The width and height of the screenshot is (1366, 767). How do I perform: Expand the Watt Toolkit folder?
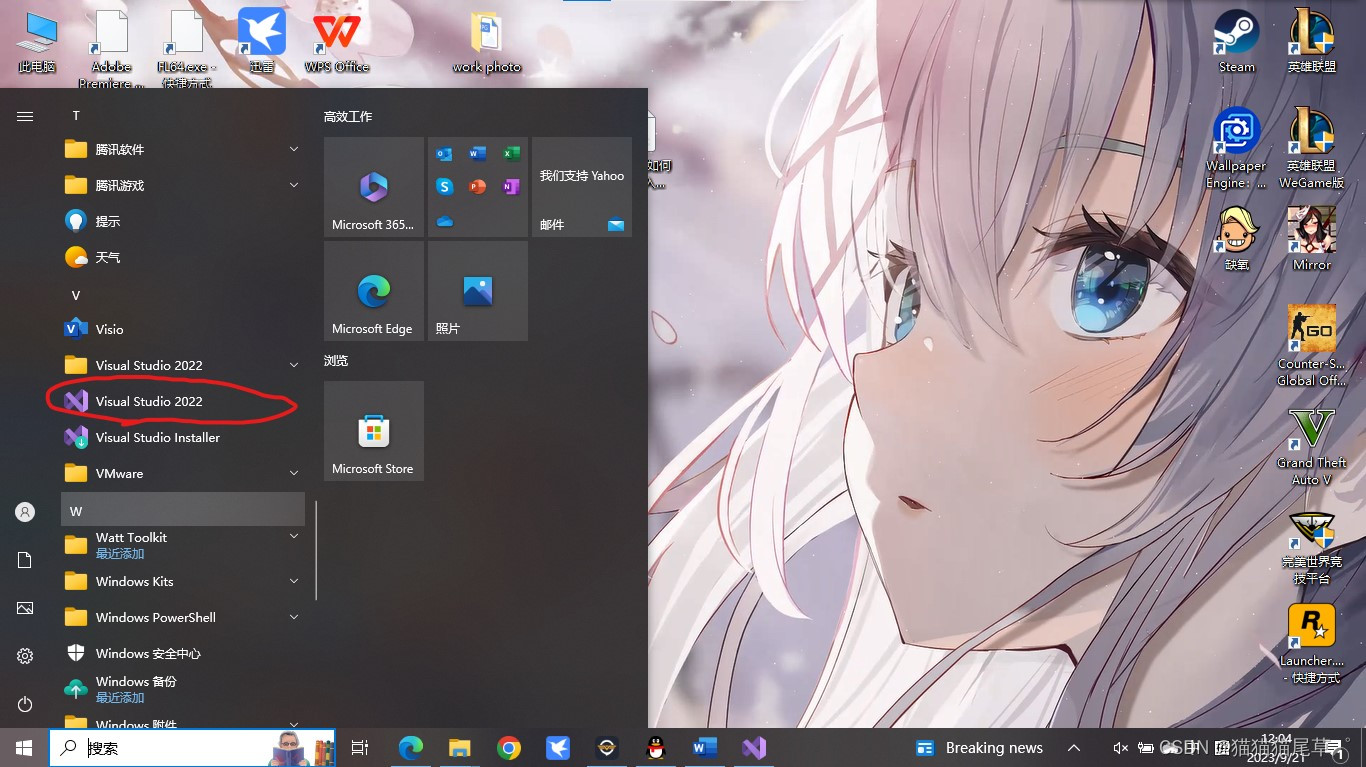[x=294, y=537]
